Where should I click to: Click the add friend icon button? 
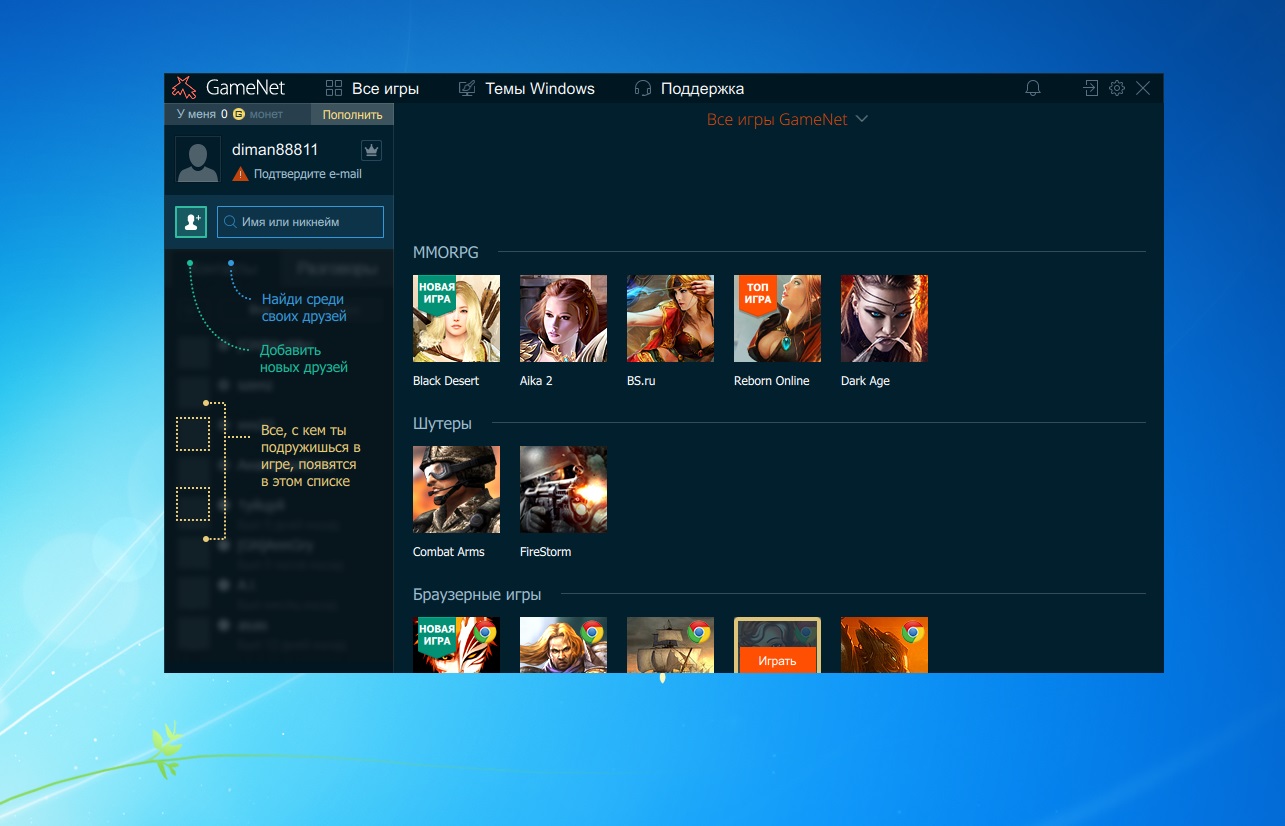[191, 222]
